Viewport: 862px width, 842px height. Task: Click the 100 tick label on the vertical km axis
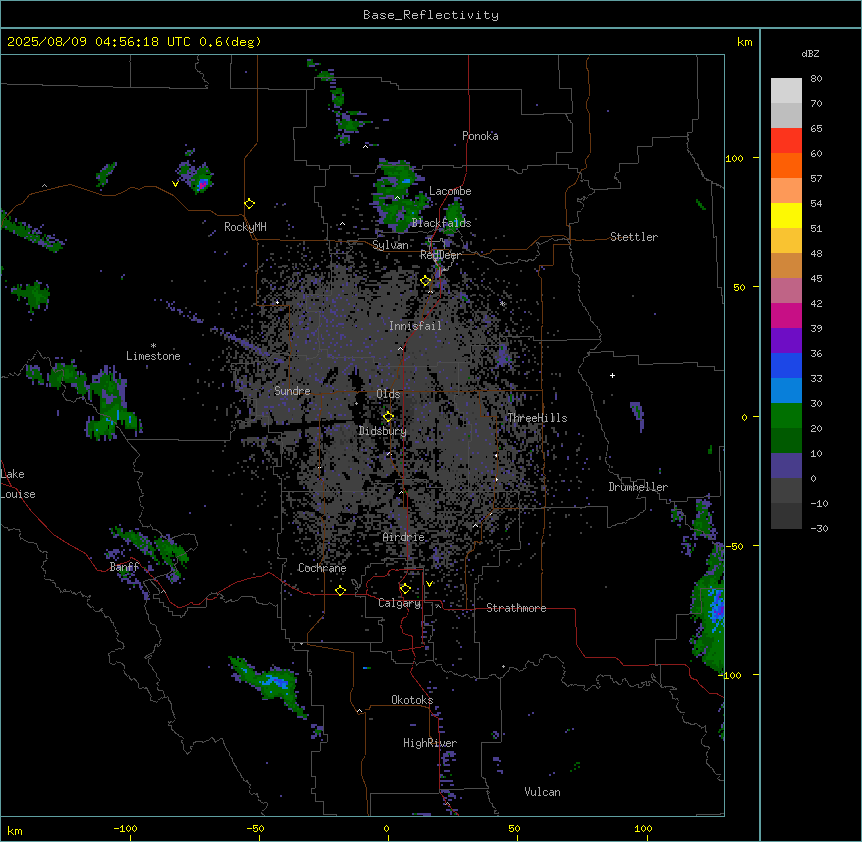[734, 158]
